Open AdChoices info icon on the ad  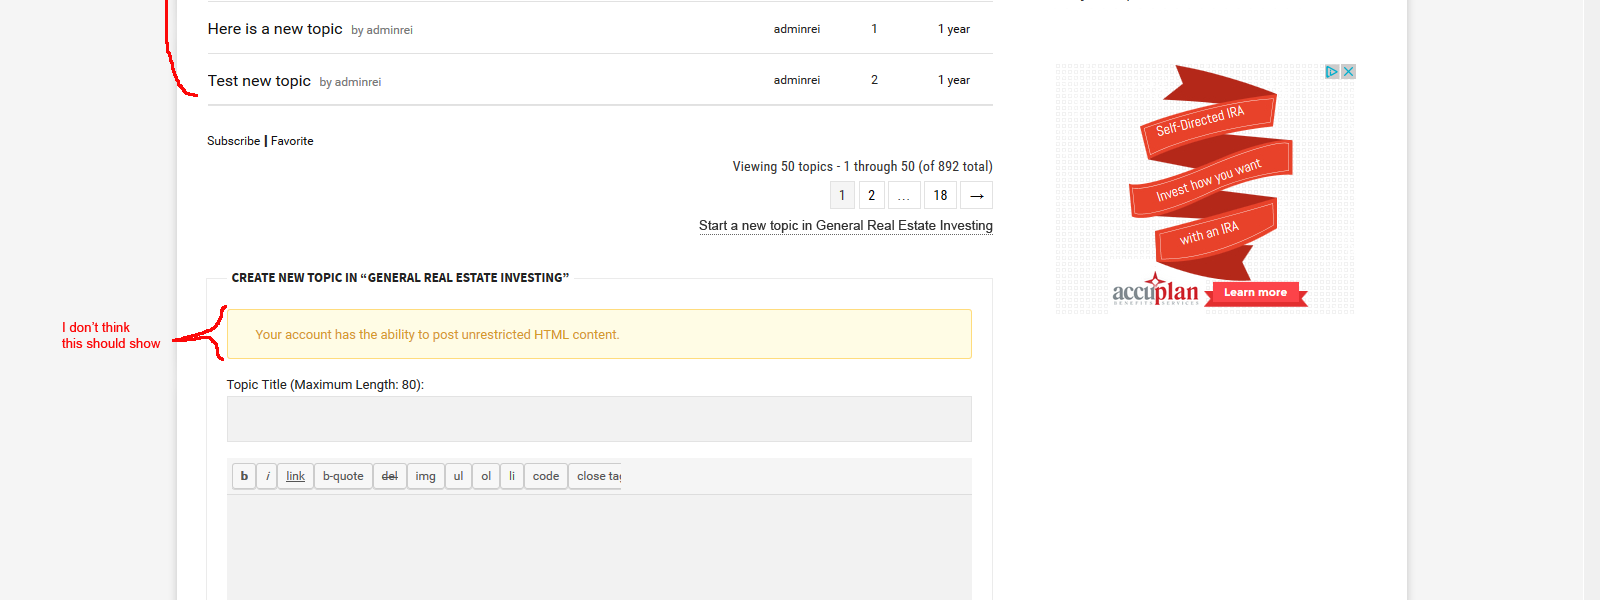click(x=1332, y=72)
